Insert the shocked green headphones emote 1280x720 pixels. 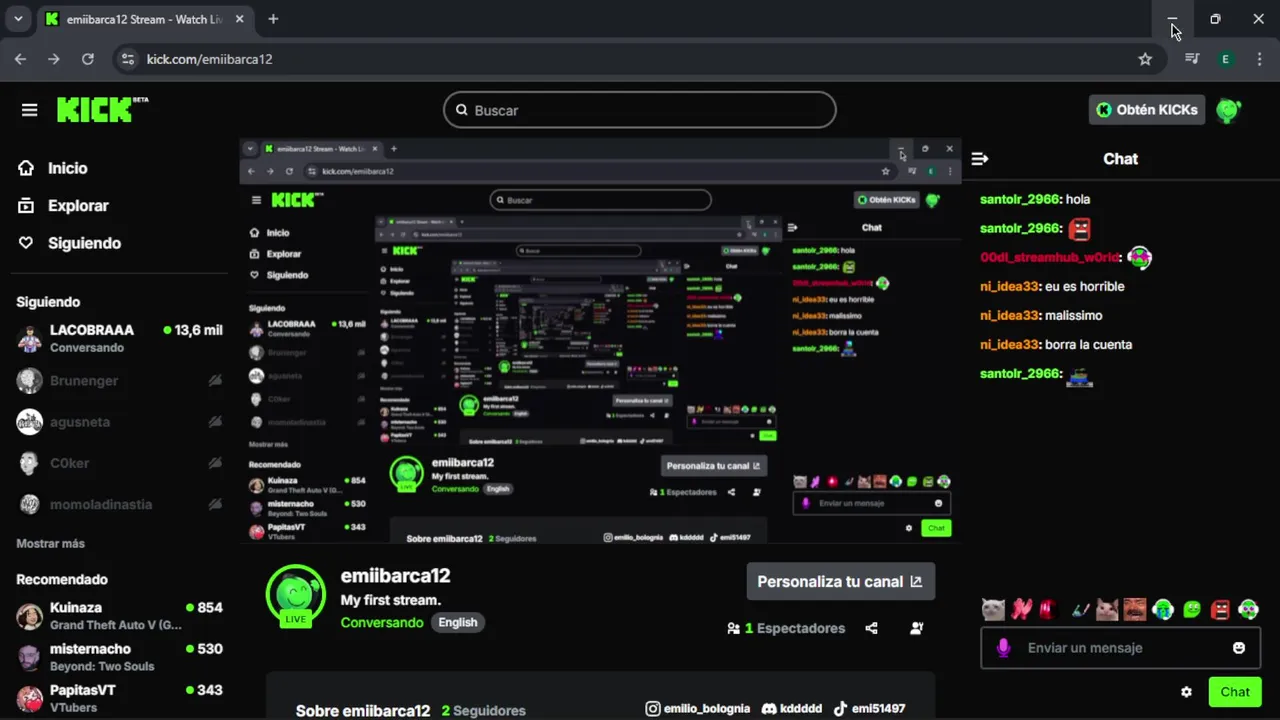click(1248, 609)
